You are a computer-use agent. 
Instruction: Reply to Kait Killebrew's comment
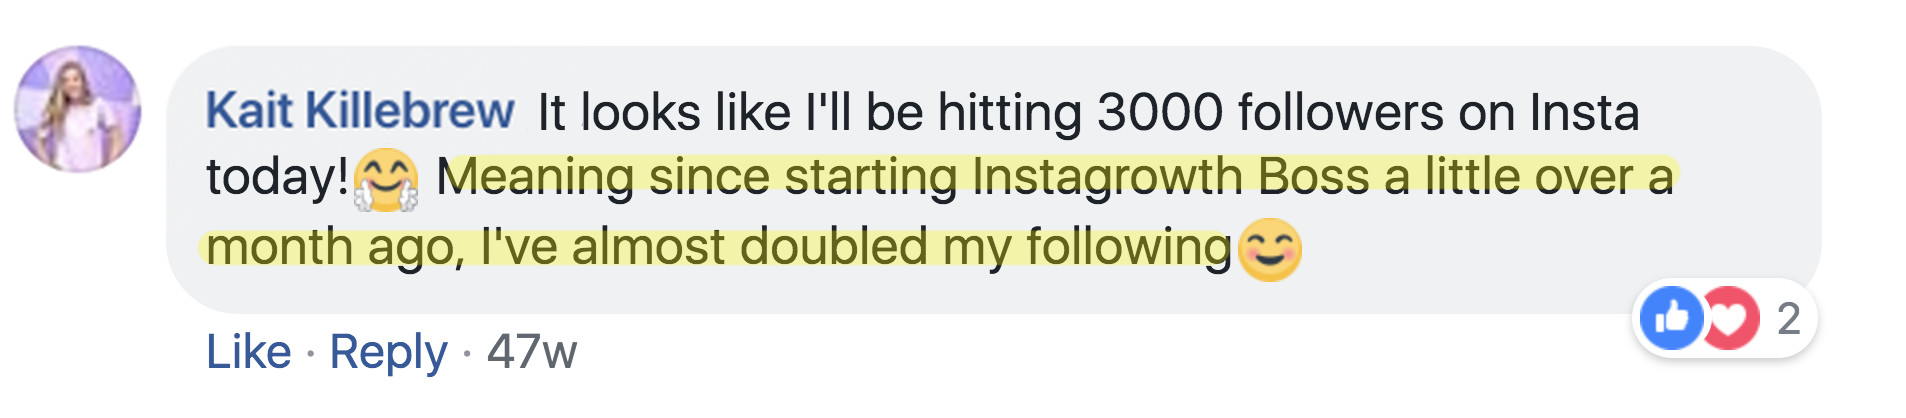[388, 352]
